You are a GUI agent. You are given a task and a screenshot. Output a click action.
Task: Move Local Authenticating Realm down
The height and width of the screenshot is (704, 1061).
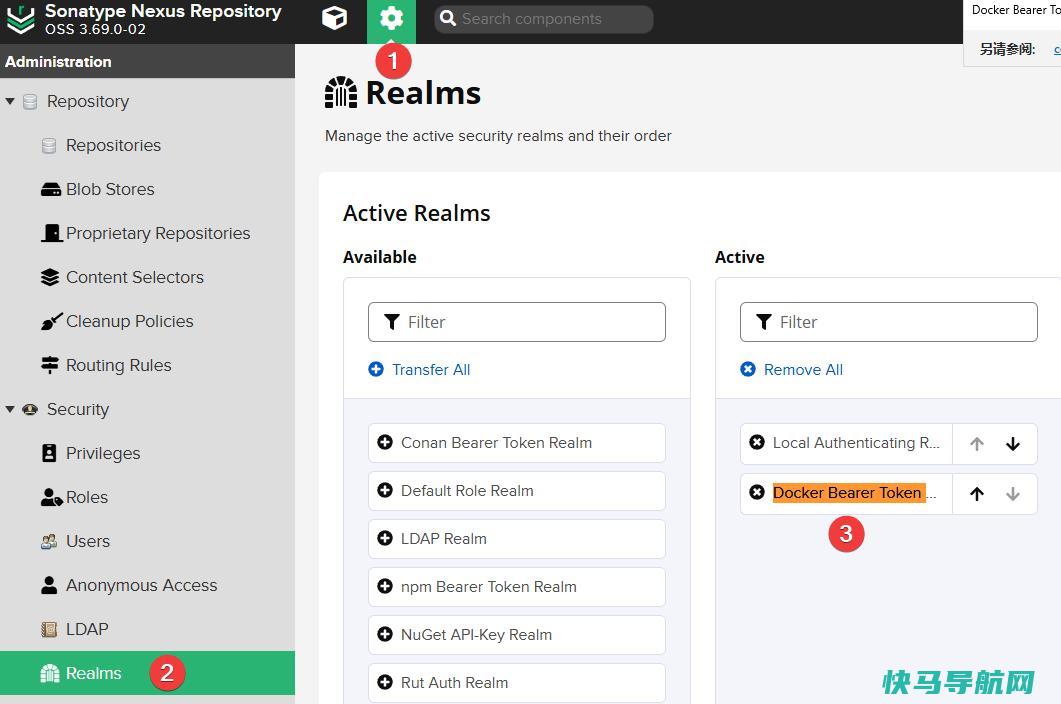tap(1013, 444)
